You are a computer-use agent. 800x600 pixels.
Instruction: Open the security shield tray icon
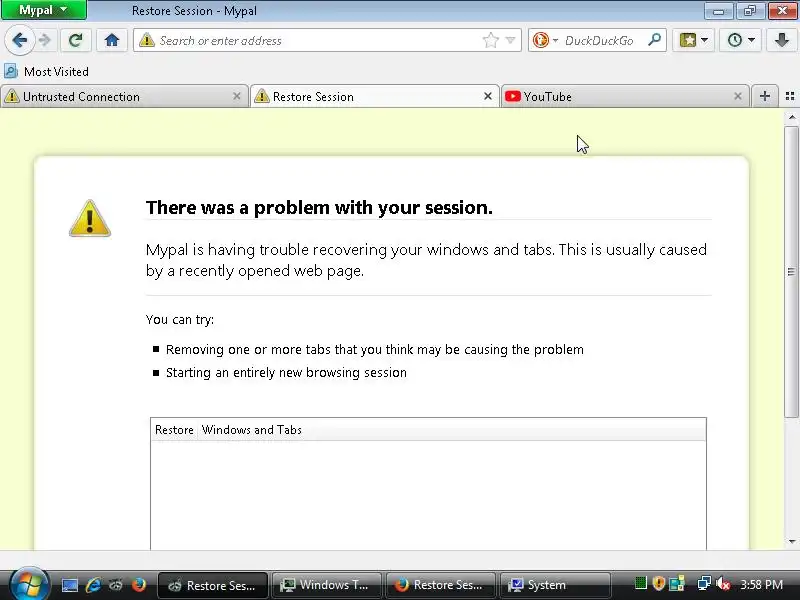pyautogui.click(x=659, y=583)
